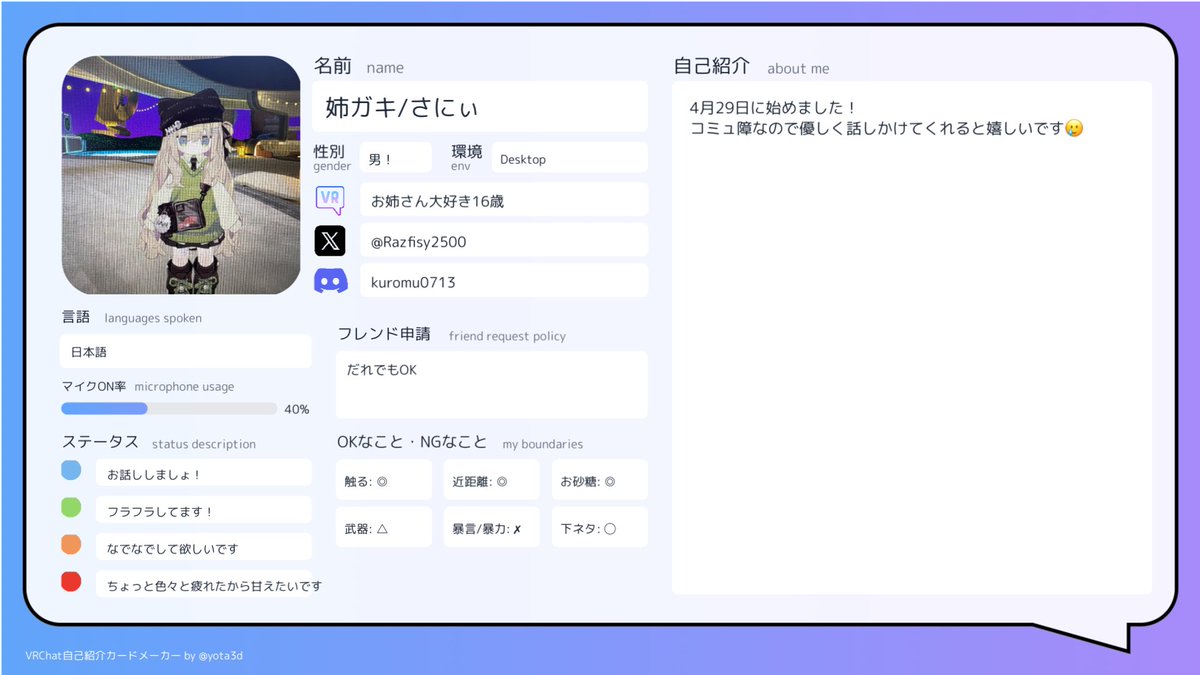Click the gender field showing 男！
This screenshot has width=1200, height=675.
(395, 158)
